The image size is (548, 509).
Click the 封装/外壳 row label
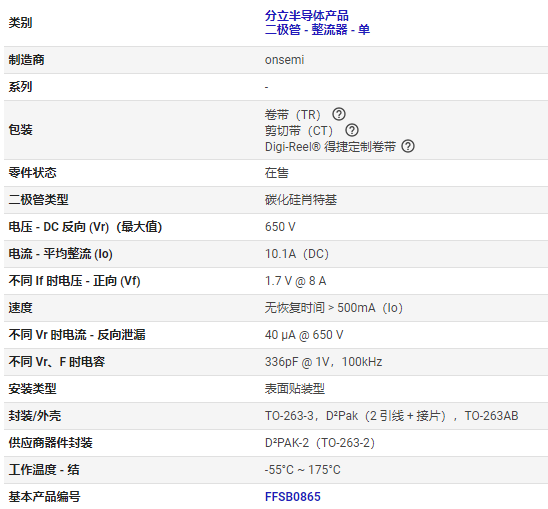click(x=35, y=416)
